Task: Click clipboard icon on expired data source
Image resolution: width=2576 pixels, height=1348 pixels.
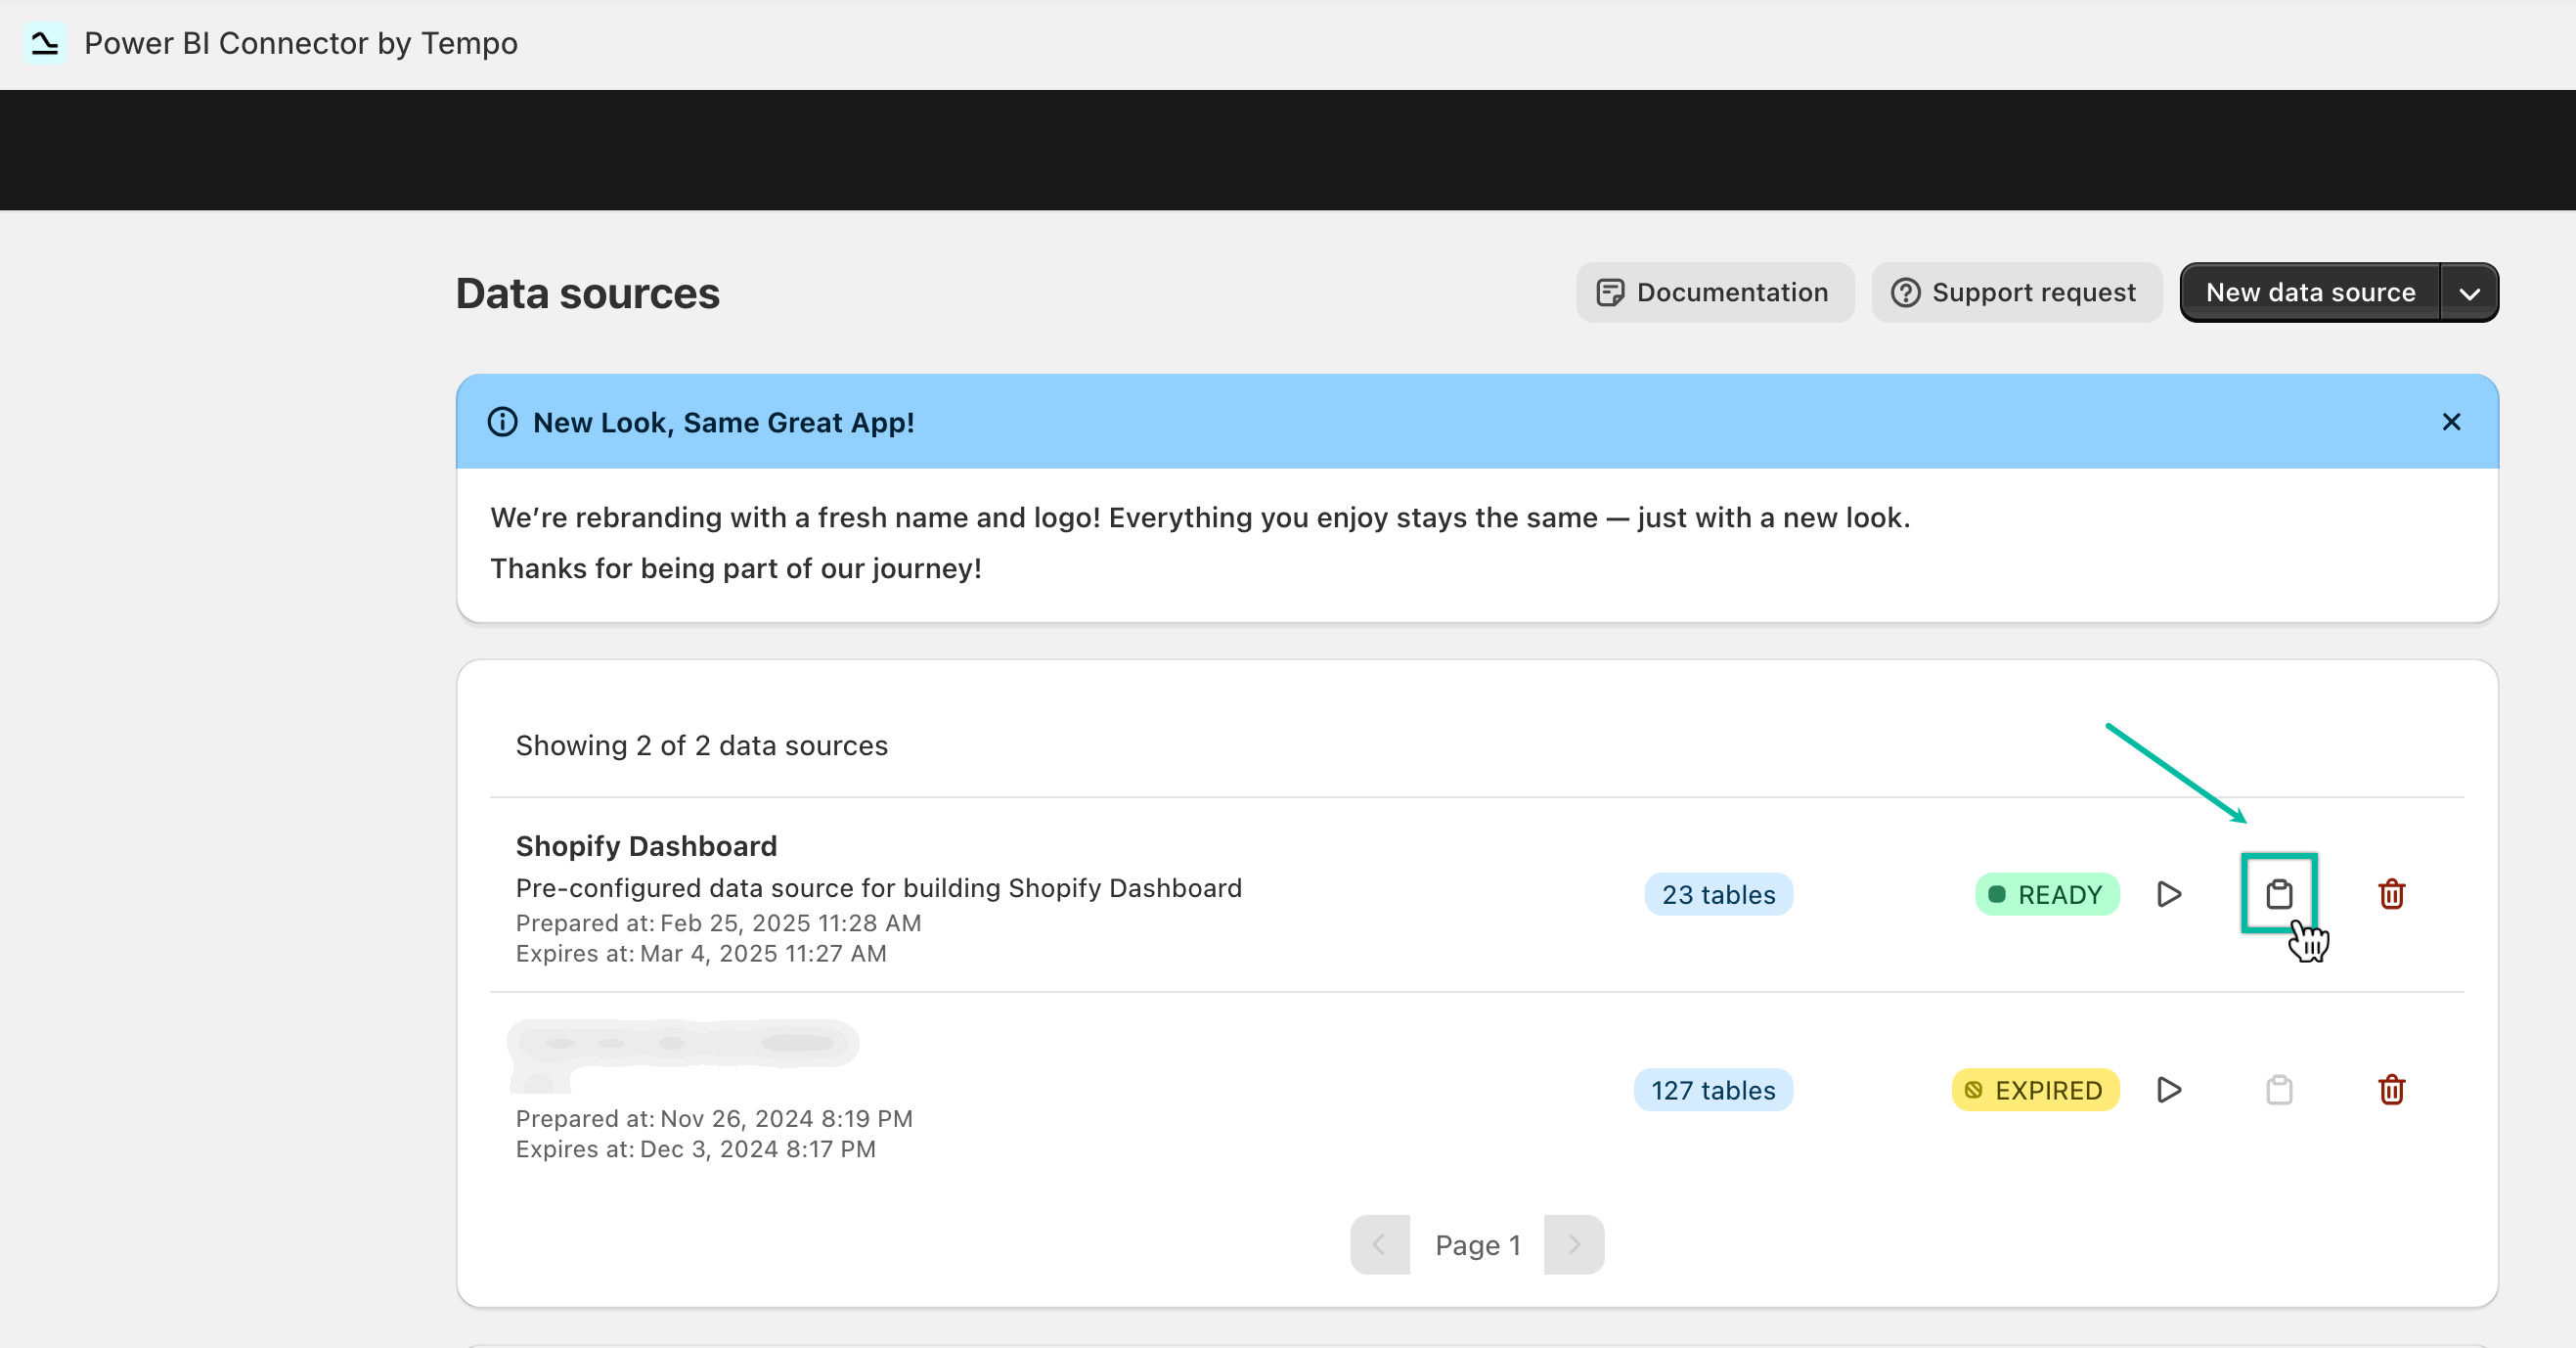Action: click(x=2278, y=1089)
